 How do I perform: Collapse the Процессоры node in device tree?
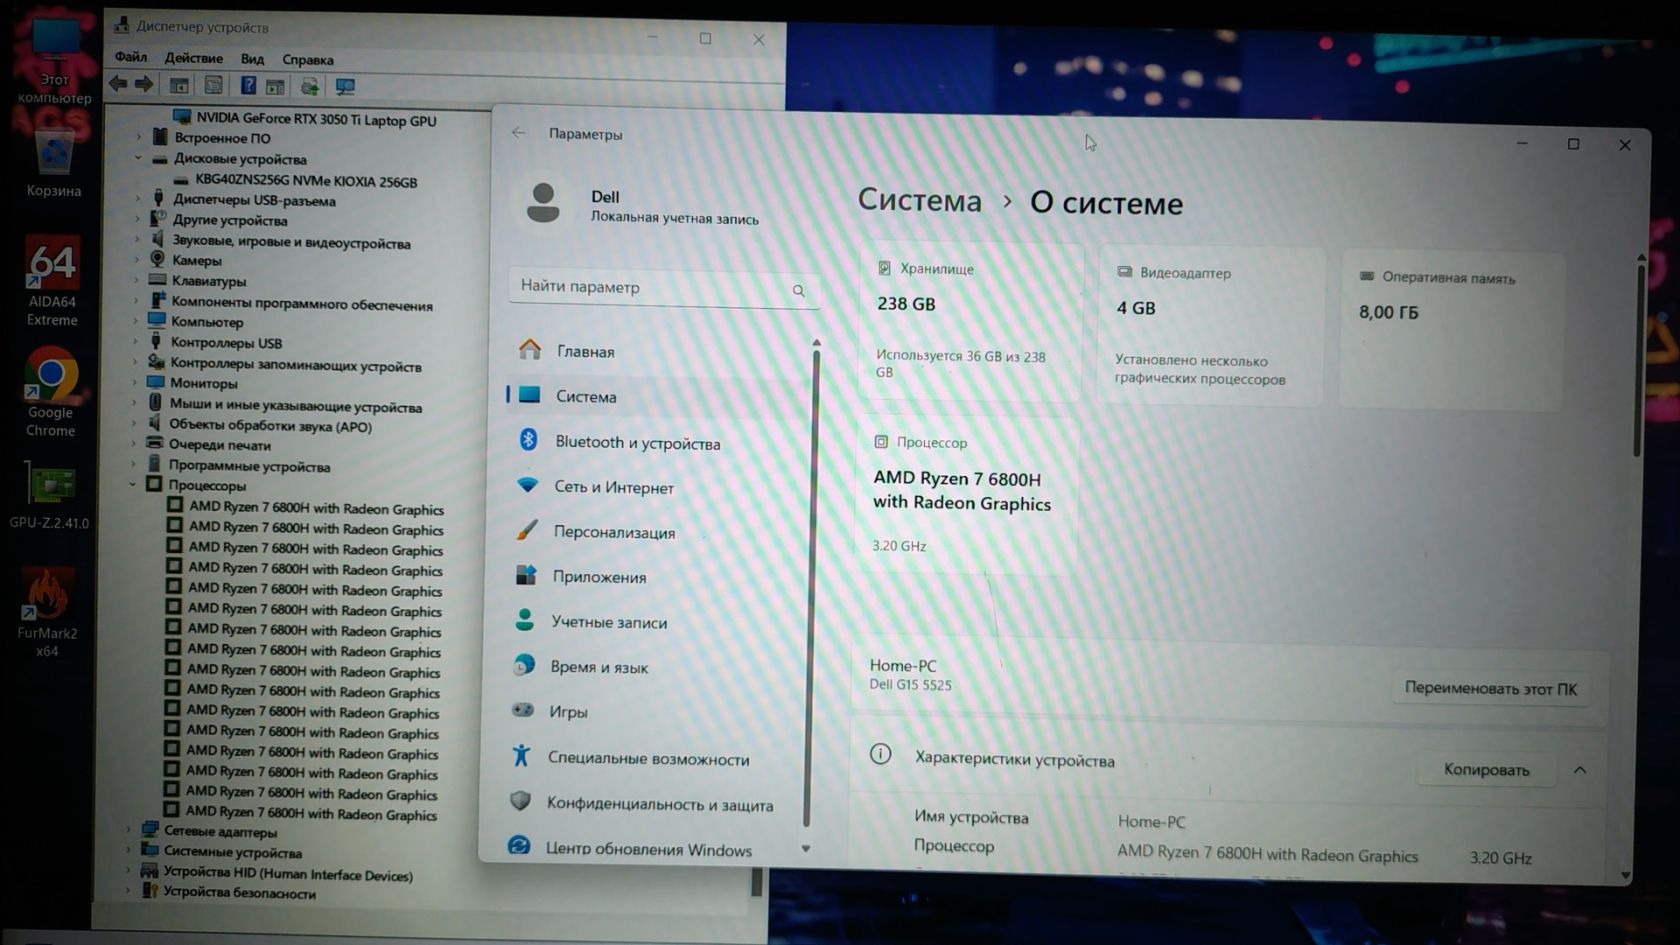[x=133, y=485]
